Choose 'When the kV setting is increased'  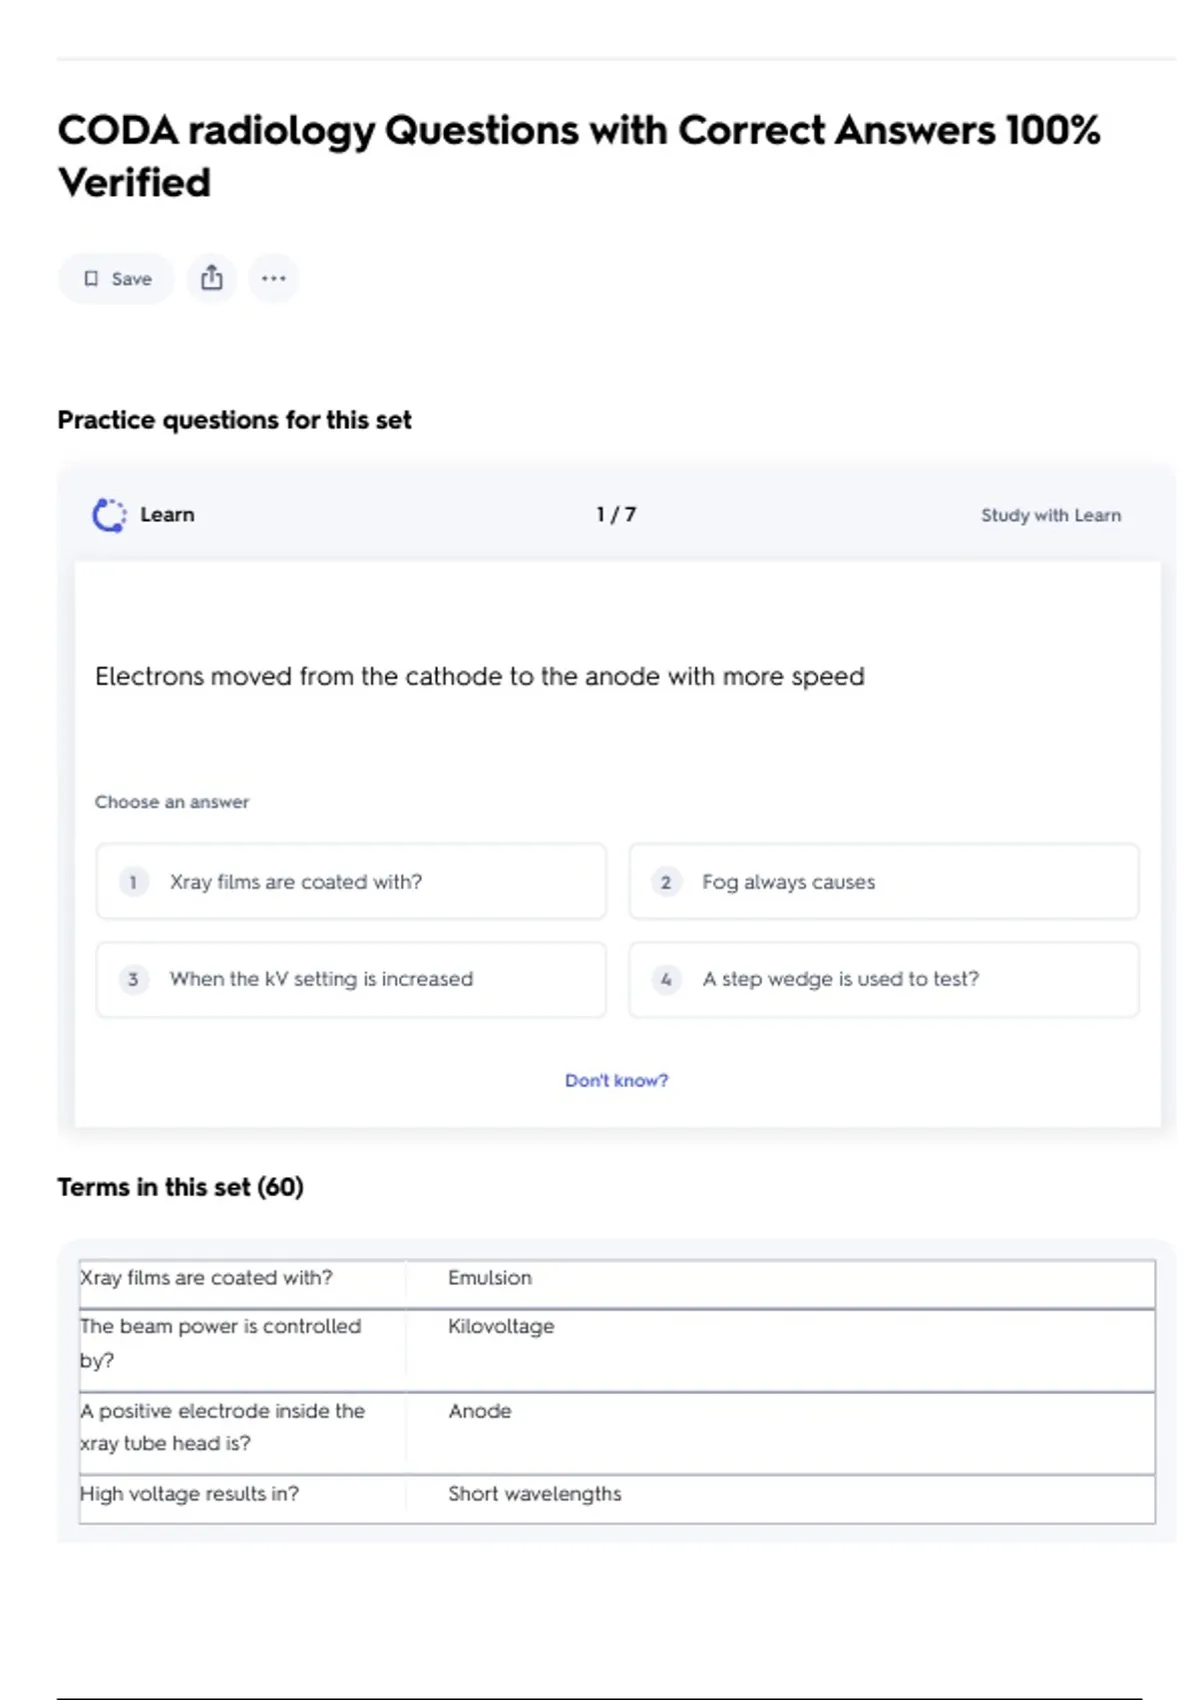pyautogui.click(x=351, y=979)
